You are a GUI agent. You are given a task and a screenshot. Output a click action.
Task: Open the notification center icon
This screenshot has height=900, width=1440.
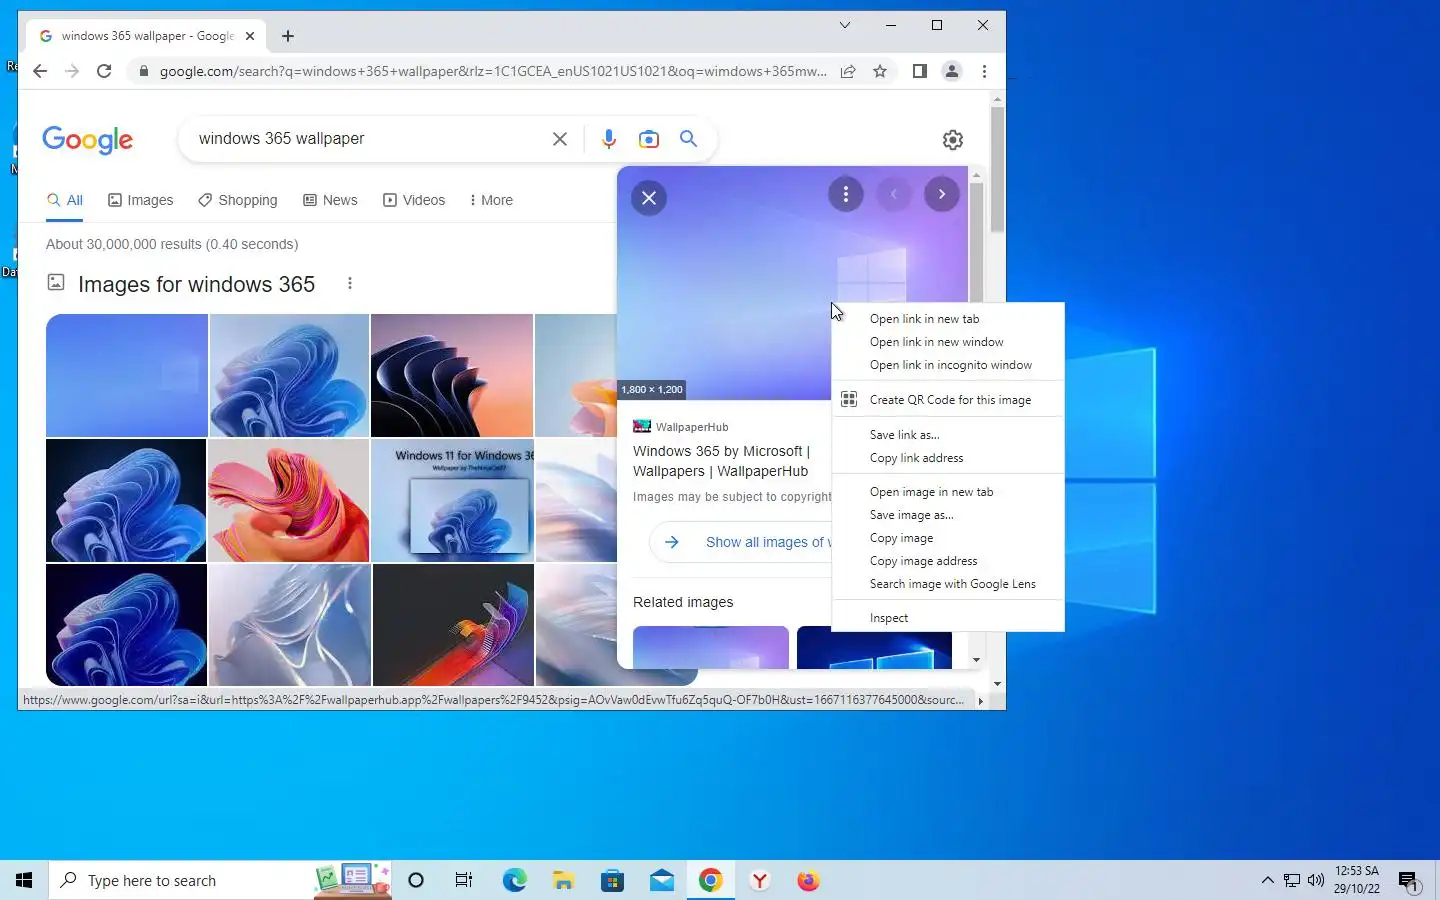pyautogui.click(x=1409, y=880)
